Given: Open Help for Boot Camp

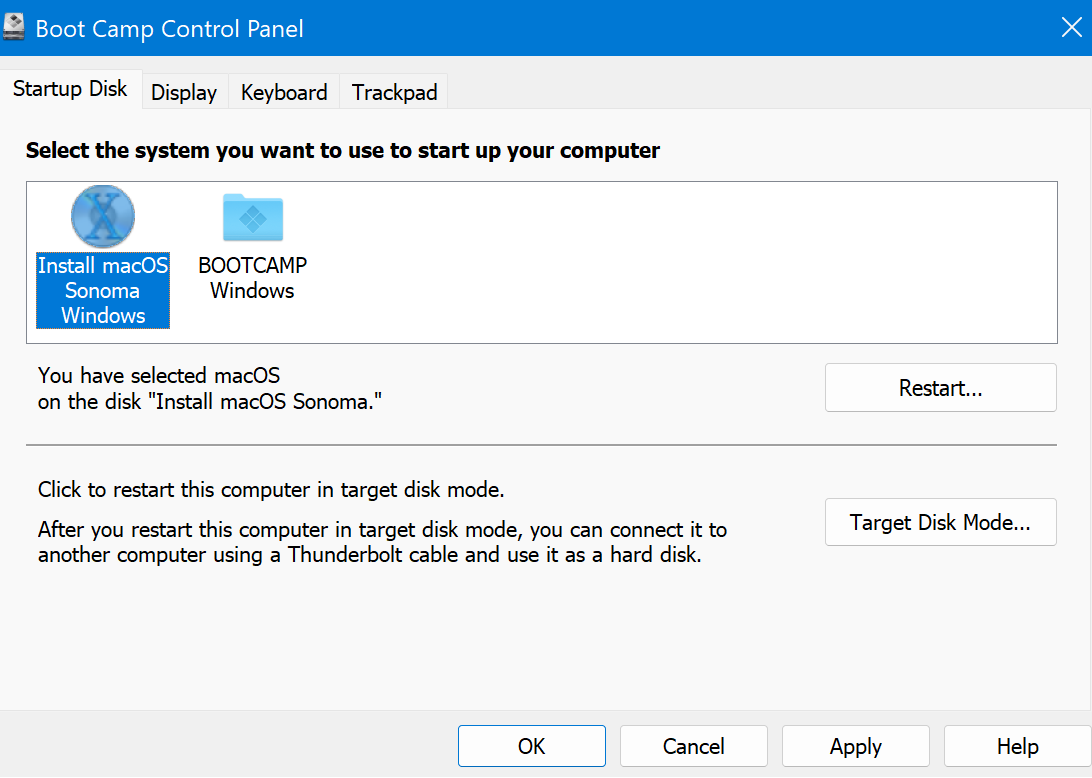Looking at the screenshot, I should [x=1017, y=746].
